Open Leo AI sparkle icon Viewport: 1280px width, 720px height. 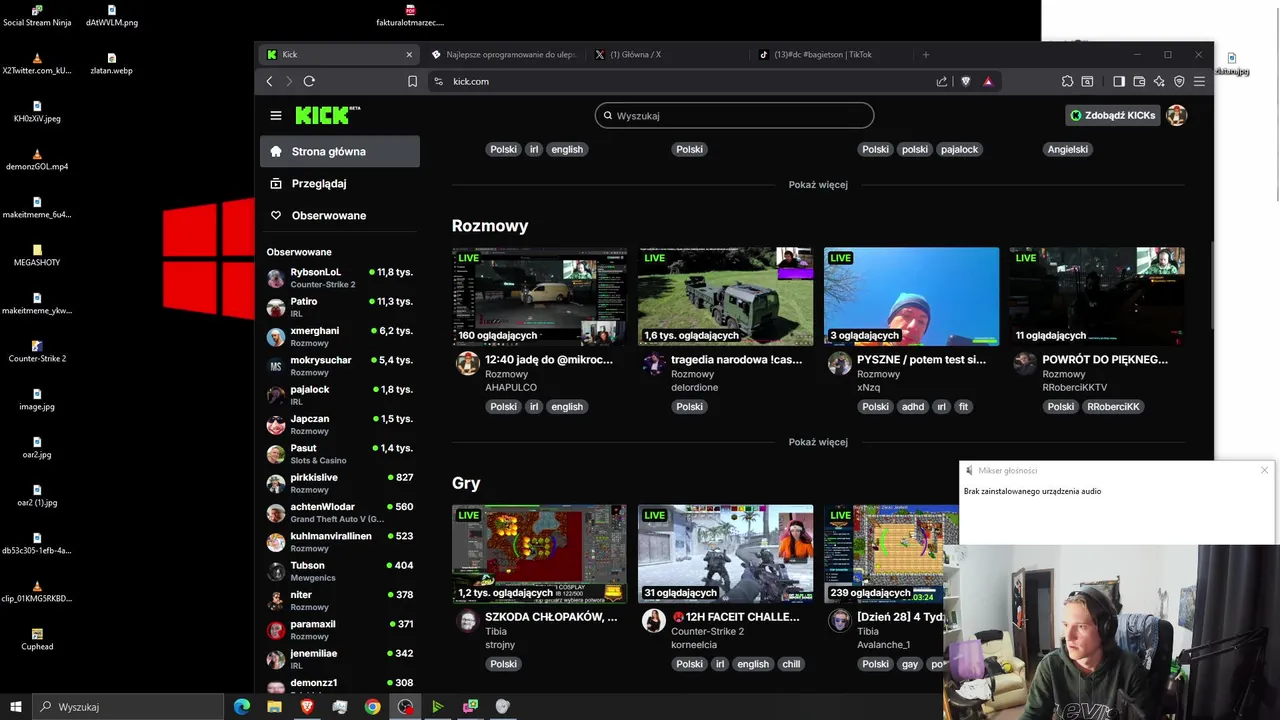1159,81
